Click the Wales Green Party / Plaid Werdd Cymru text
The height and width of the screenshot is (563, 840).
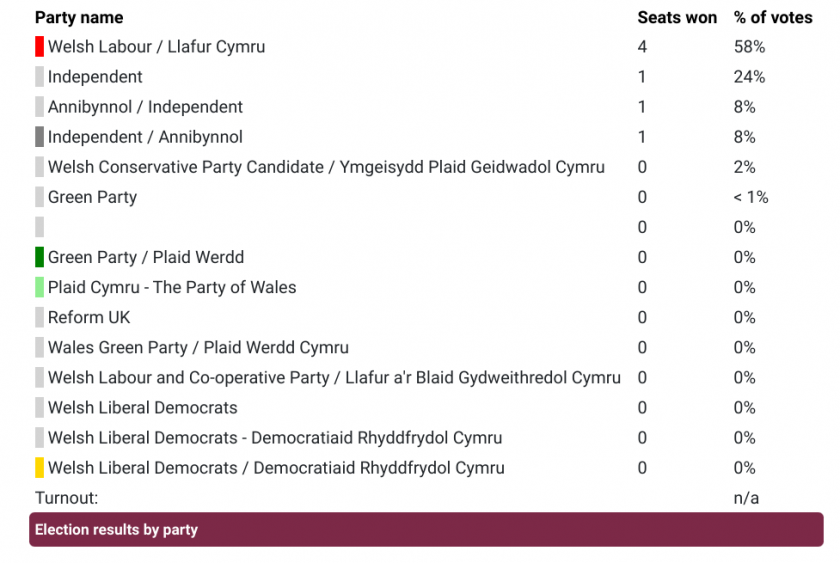pyautogui.click(x=198, y=348)
